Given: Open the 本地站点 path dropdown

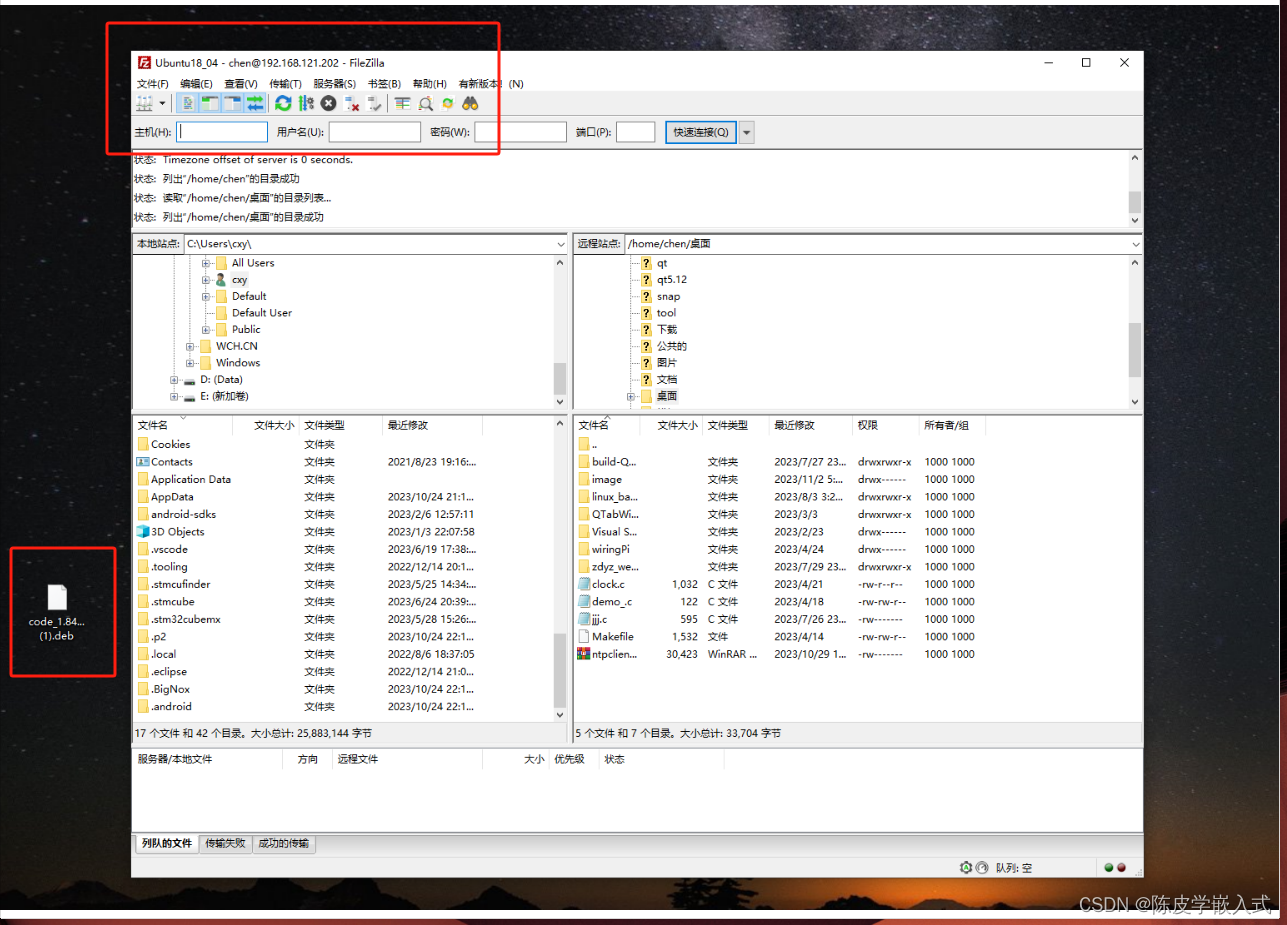Looking at the screenshot, I should (x=561, y=244).
